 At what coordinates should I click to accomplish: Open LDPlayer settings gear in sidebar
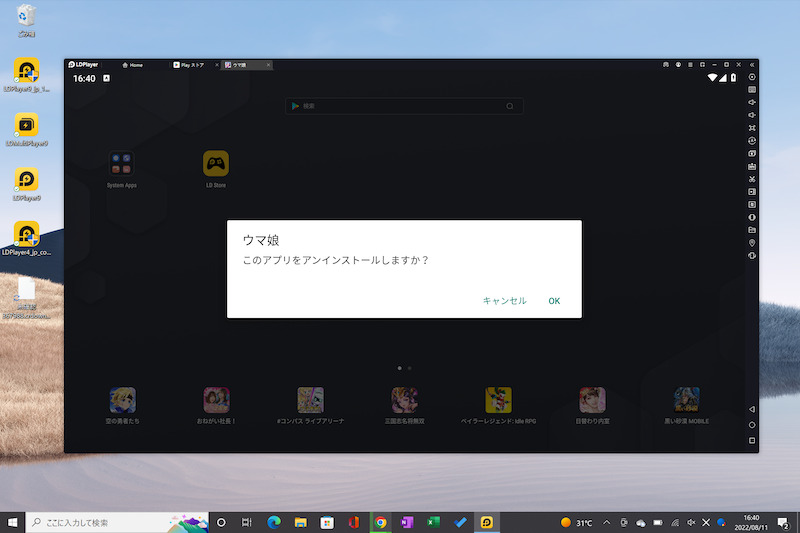tap(752, 77)
